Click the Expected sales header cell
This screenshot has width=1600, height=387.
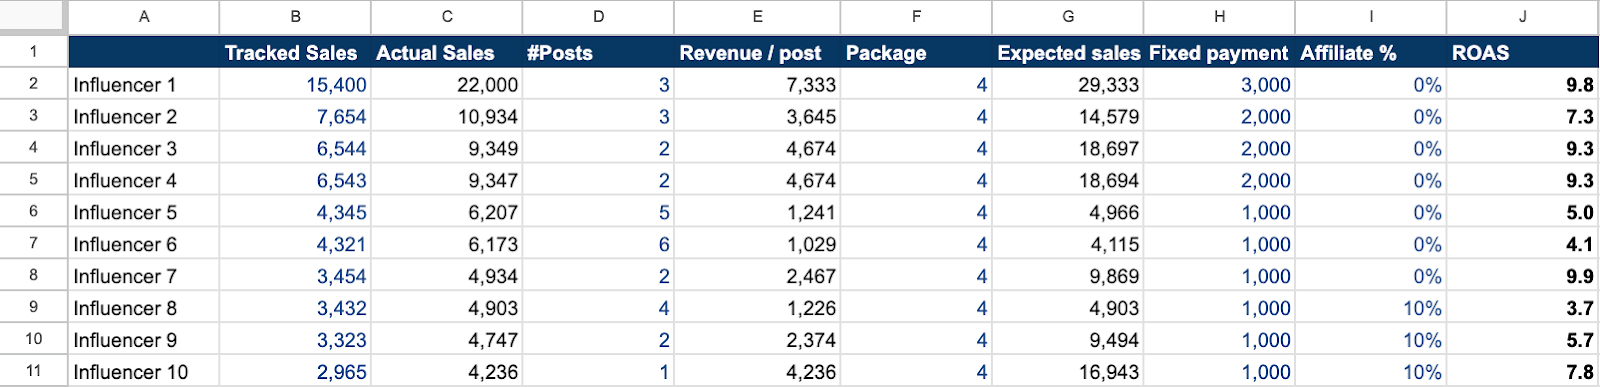coord(1068,53)
